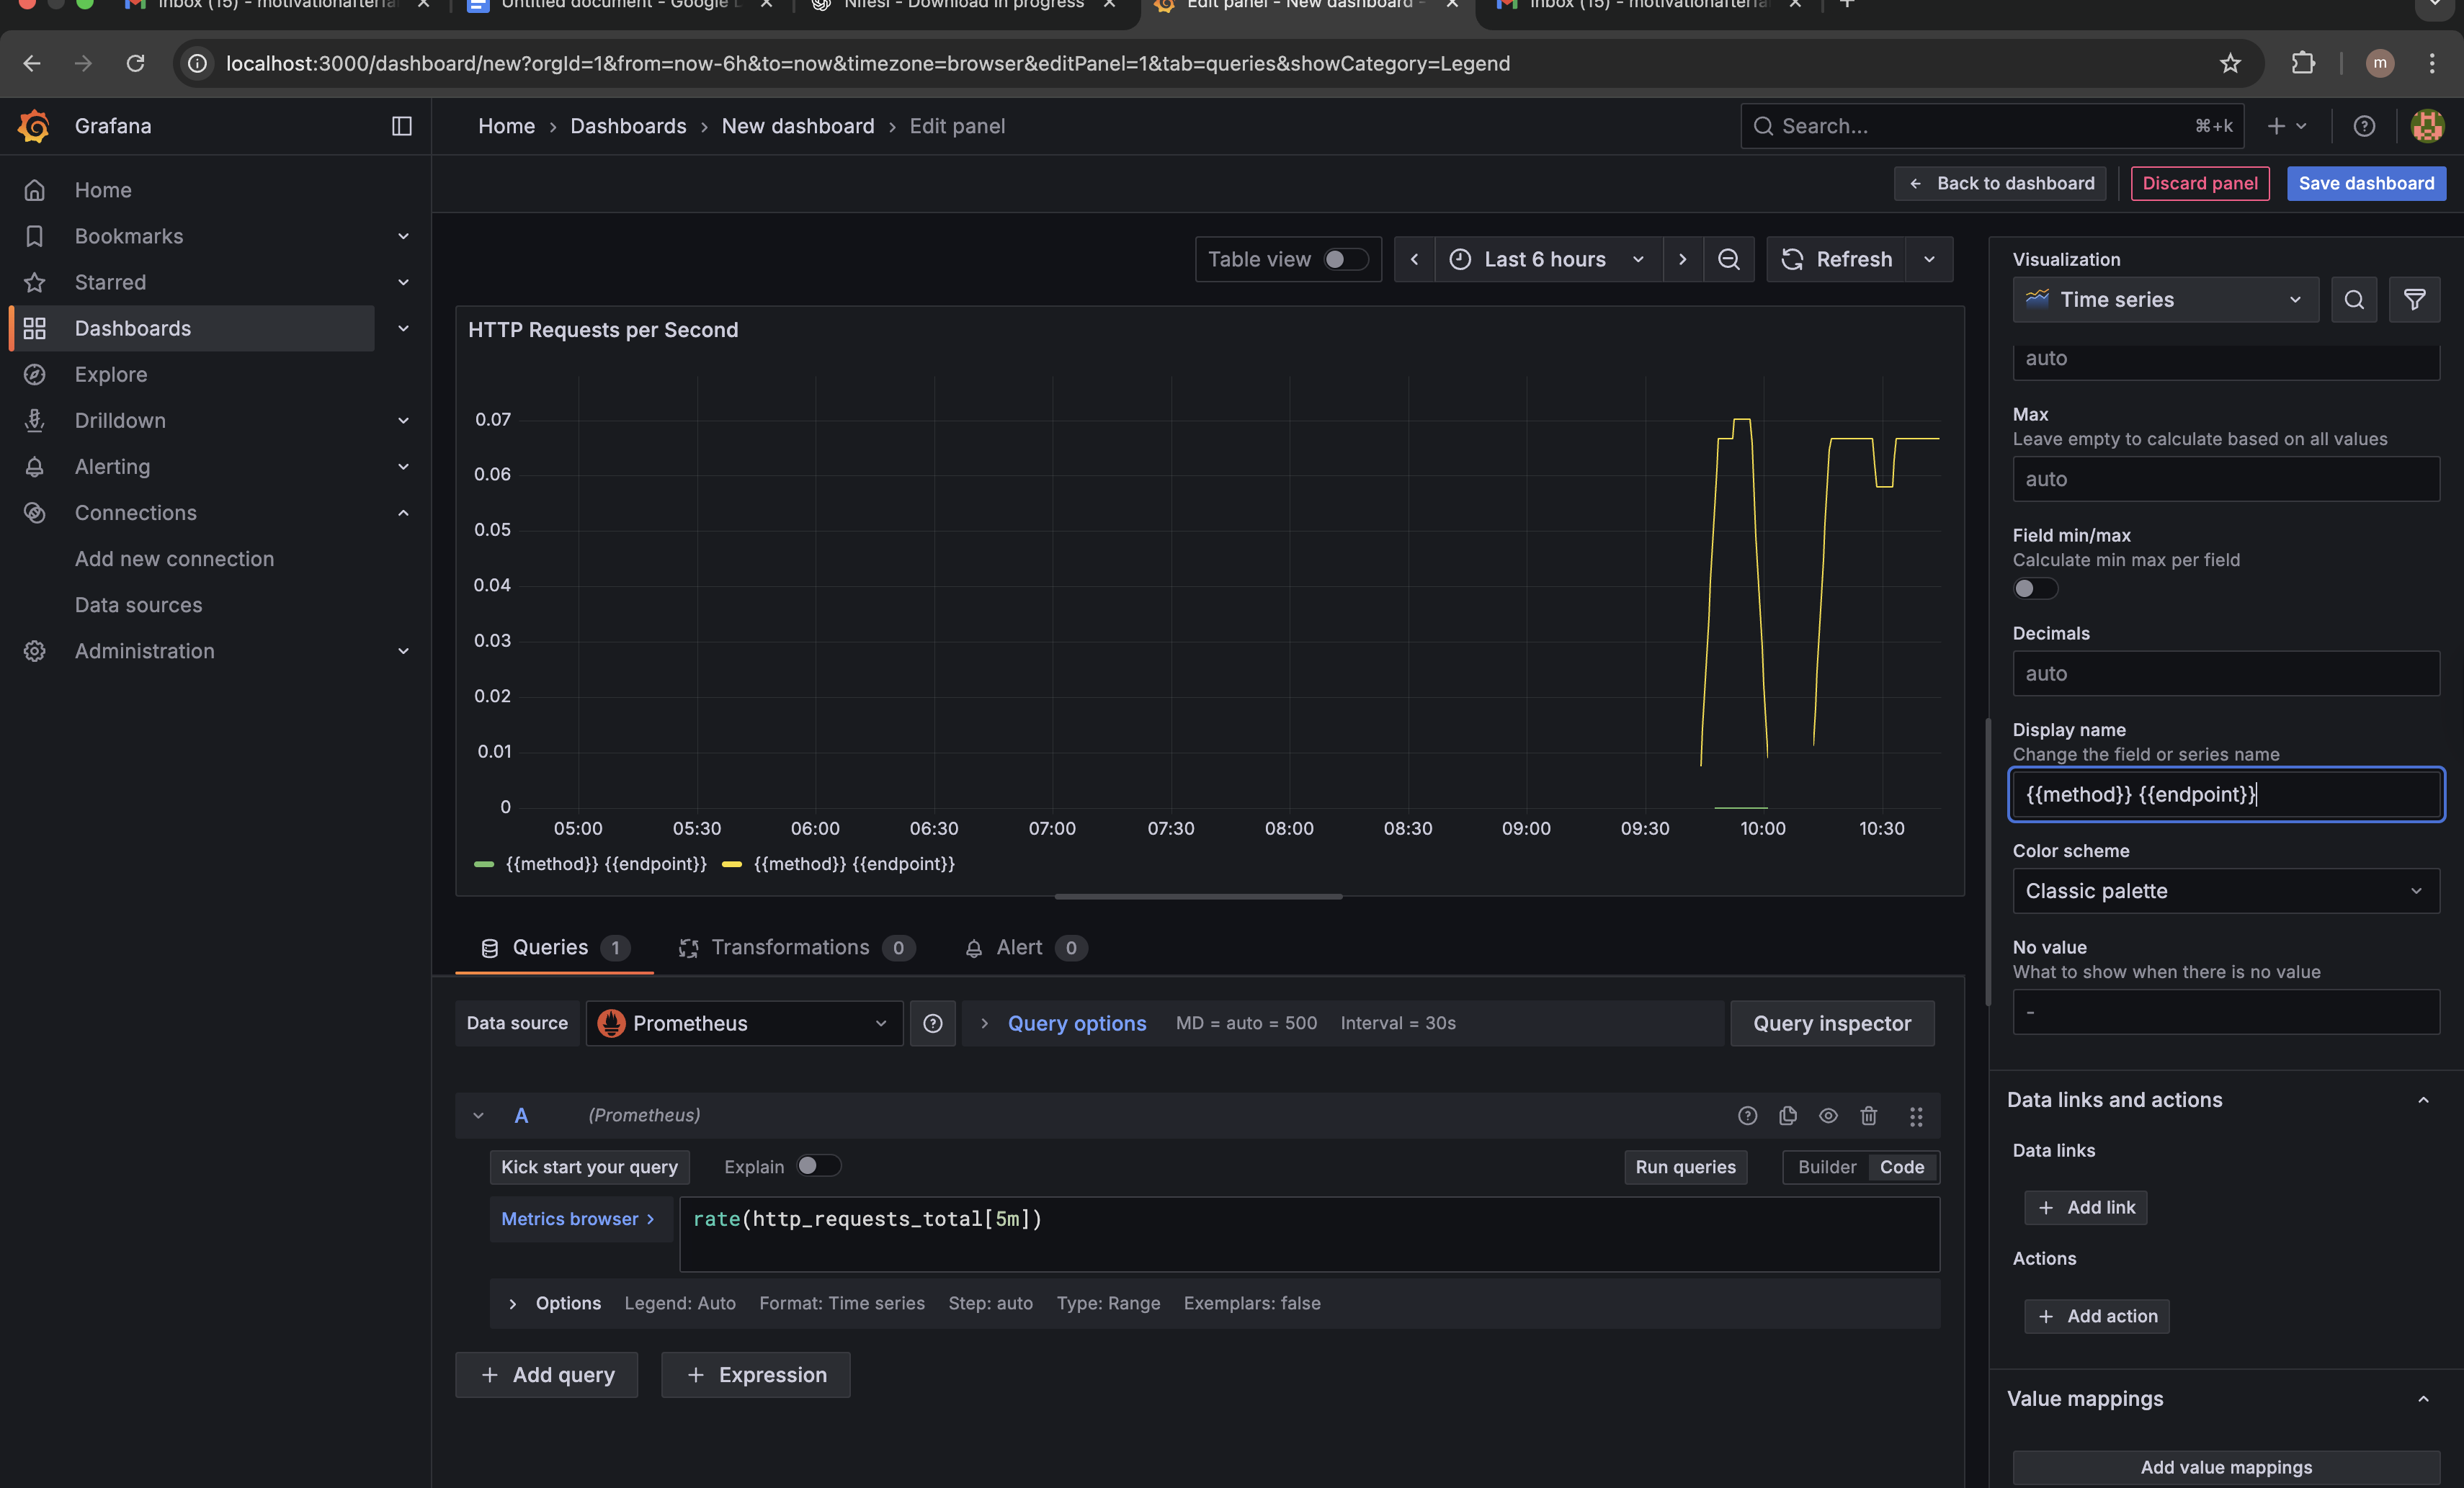Click the green legend color swatch

[484, 864]
